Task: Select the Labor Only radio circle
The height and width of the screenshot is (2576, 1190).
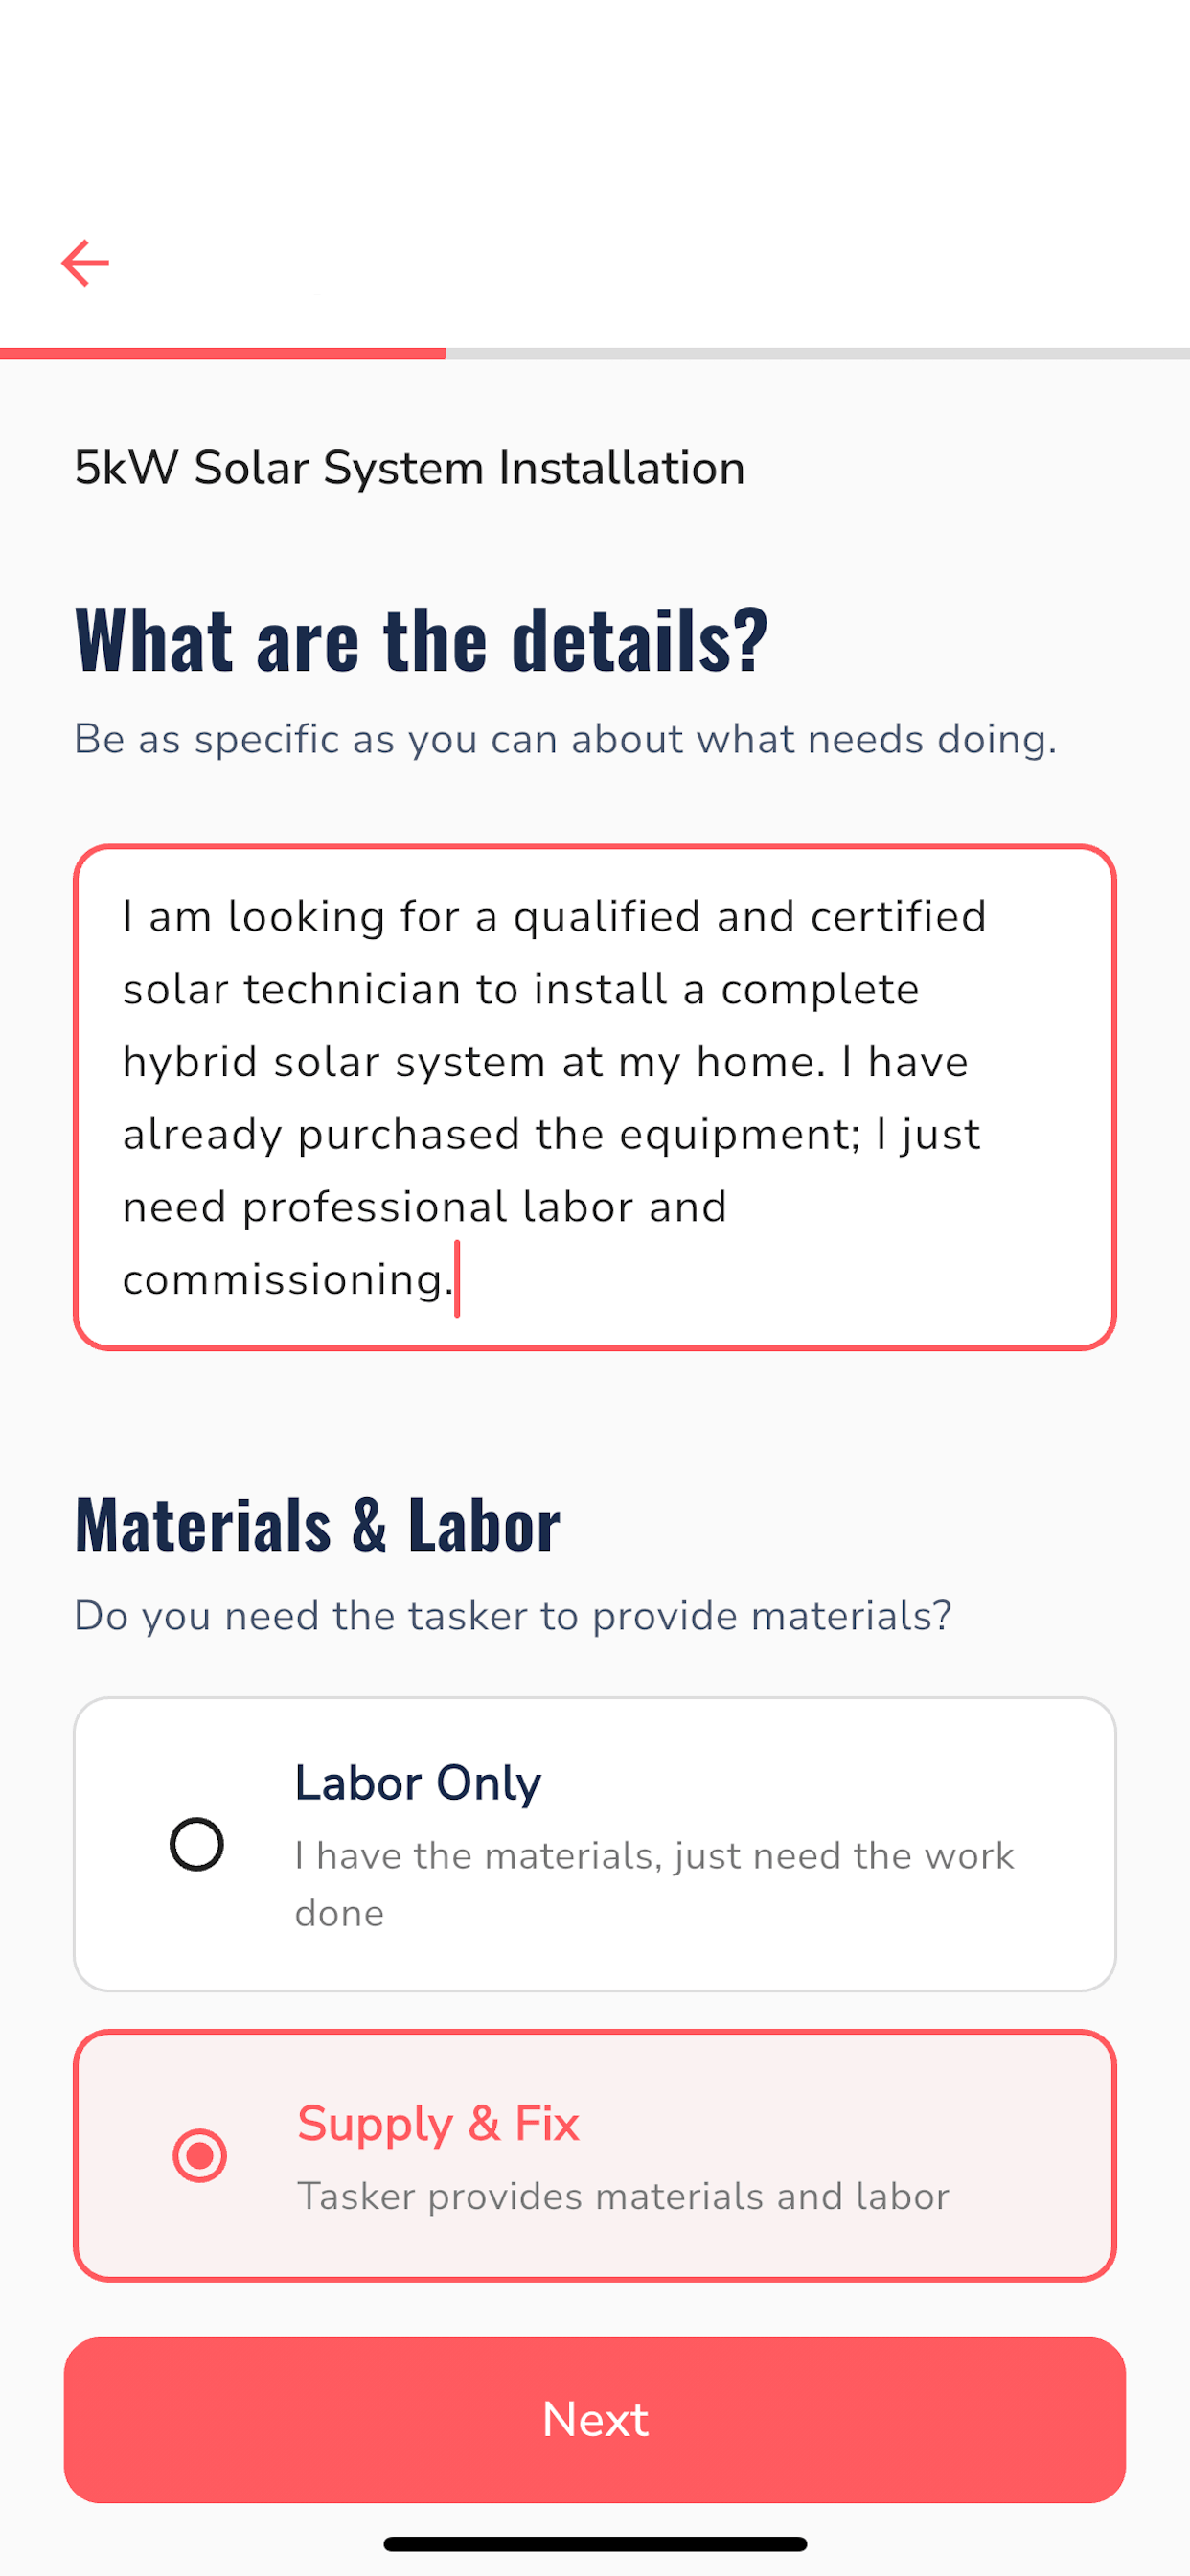Action: point(197,1843)
